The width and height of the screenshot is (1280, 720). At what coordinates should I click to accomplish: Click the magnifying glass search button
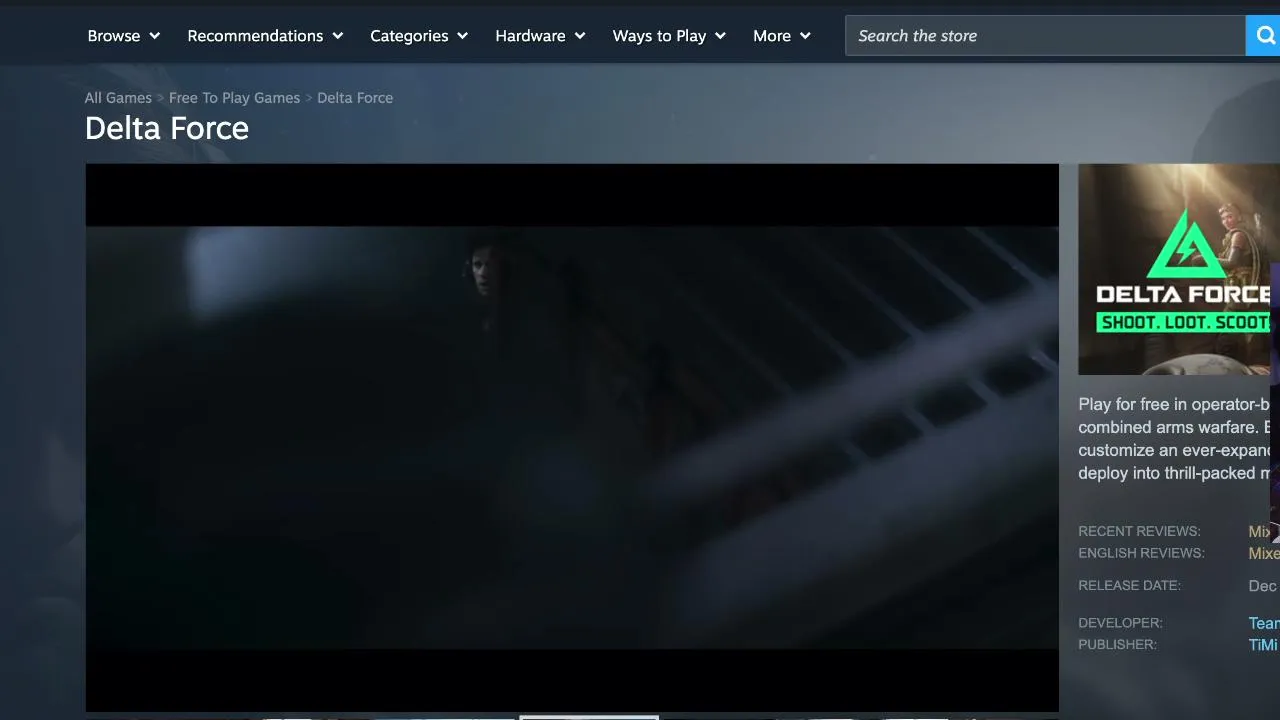coord(1264,36)
